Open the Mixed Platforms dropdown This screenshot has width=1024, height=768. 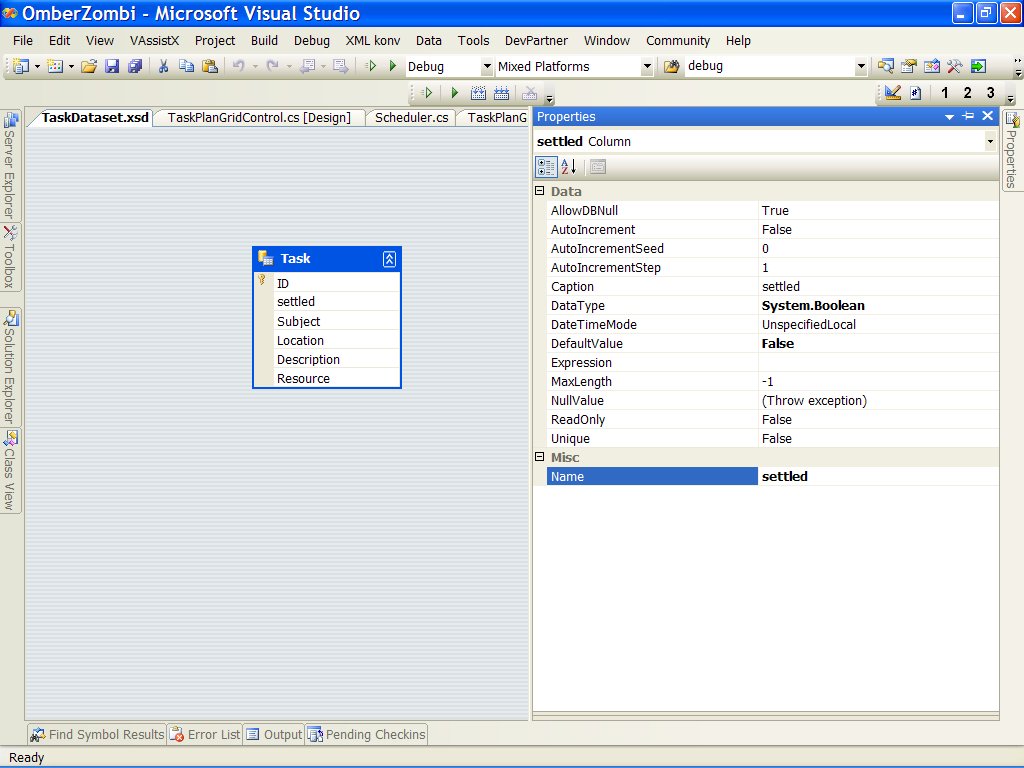(647, 66)
